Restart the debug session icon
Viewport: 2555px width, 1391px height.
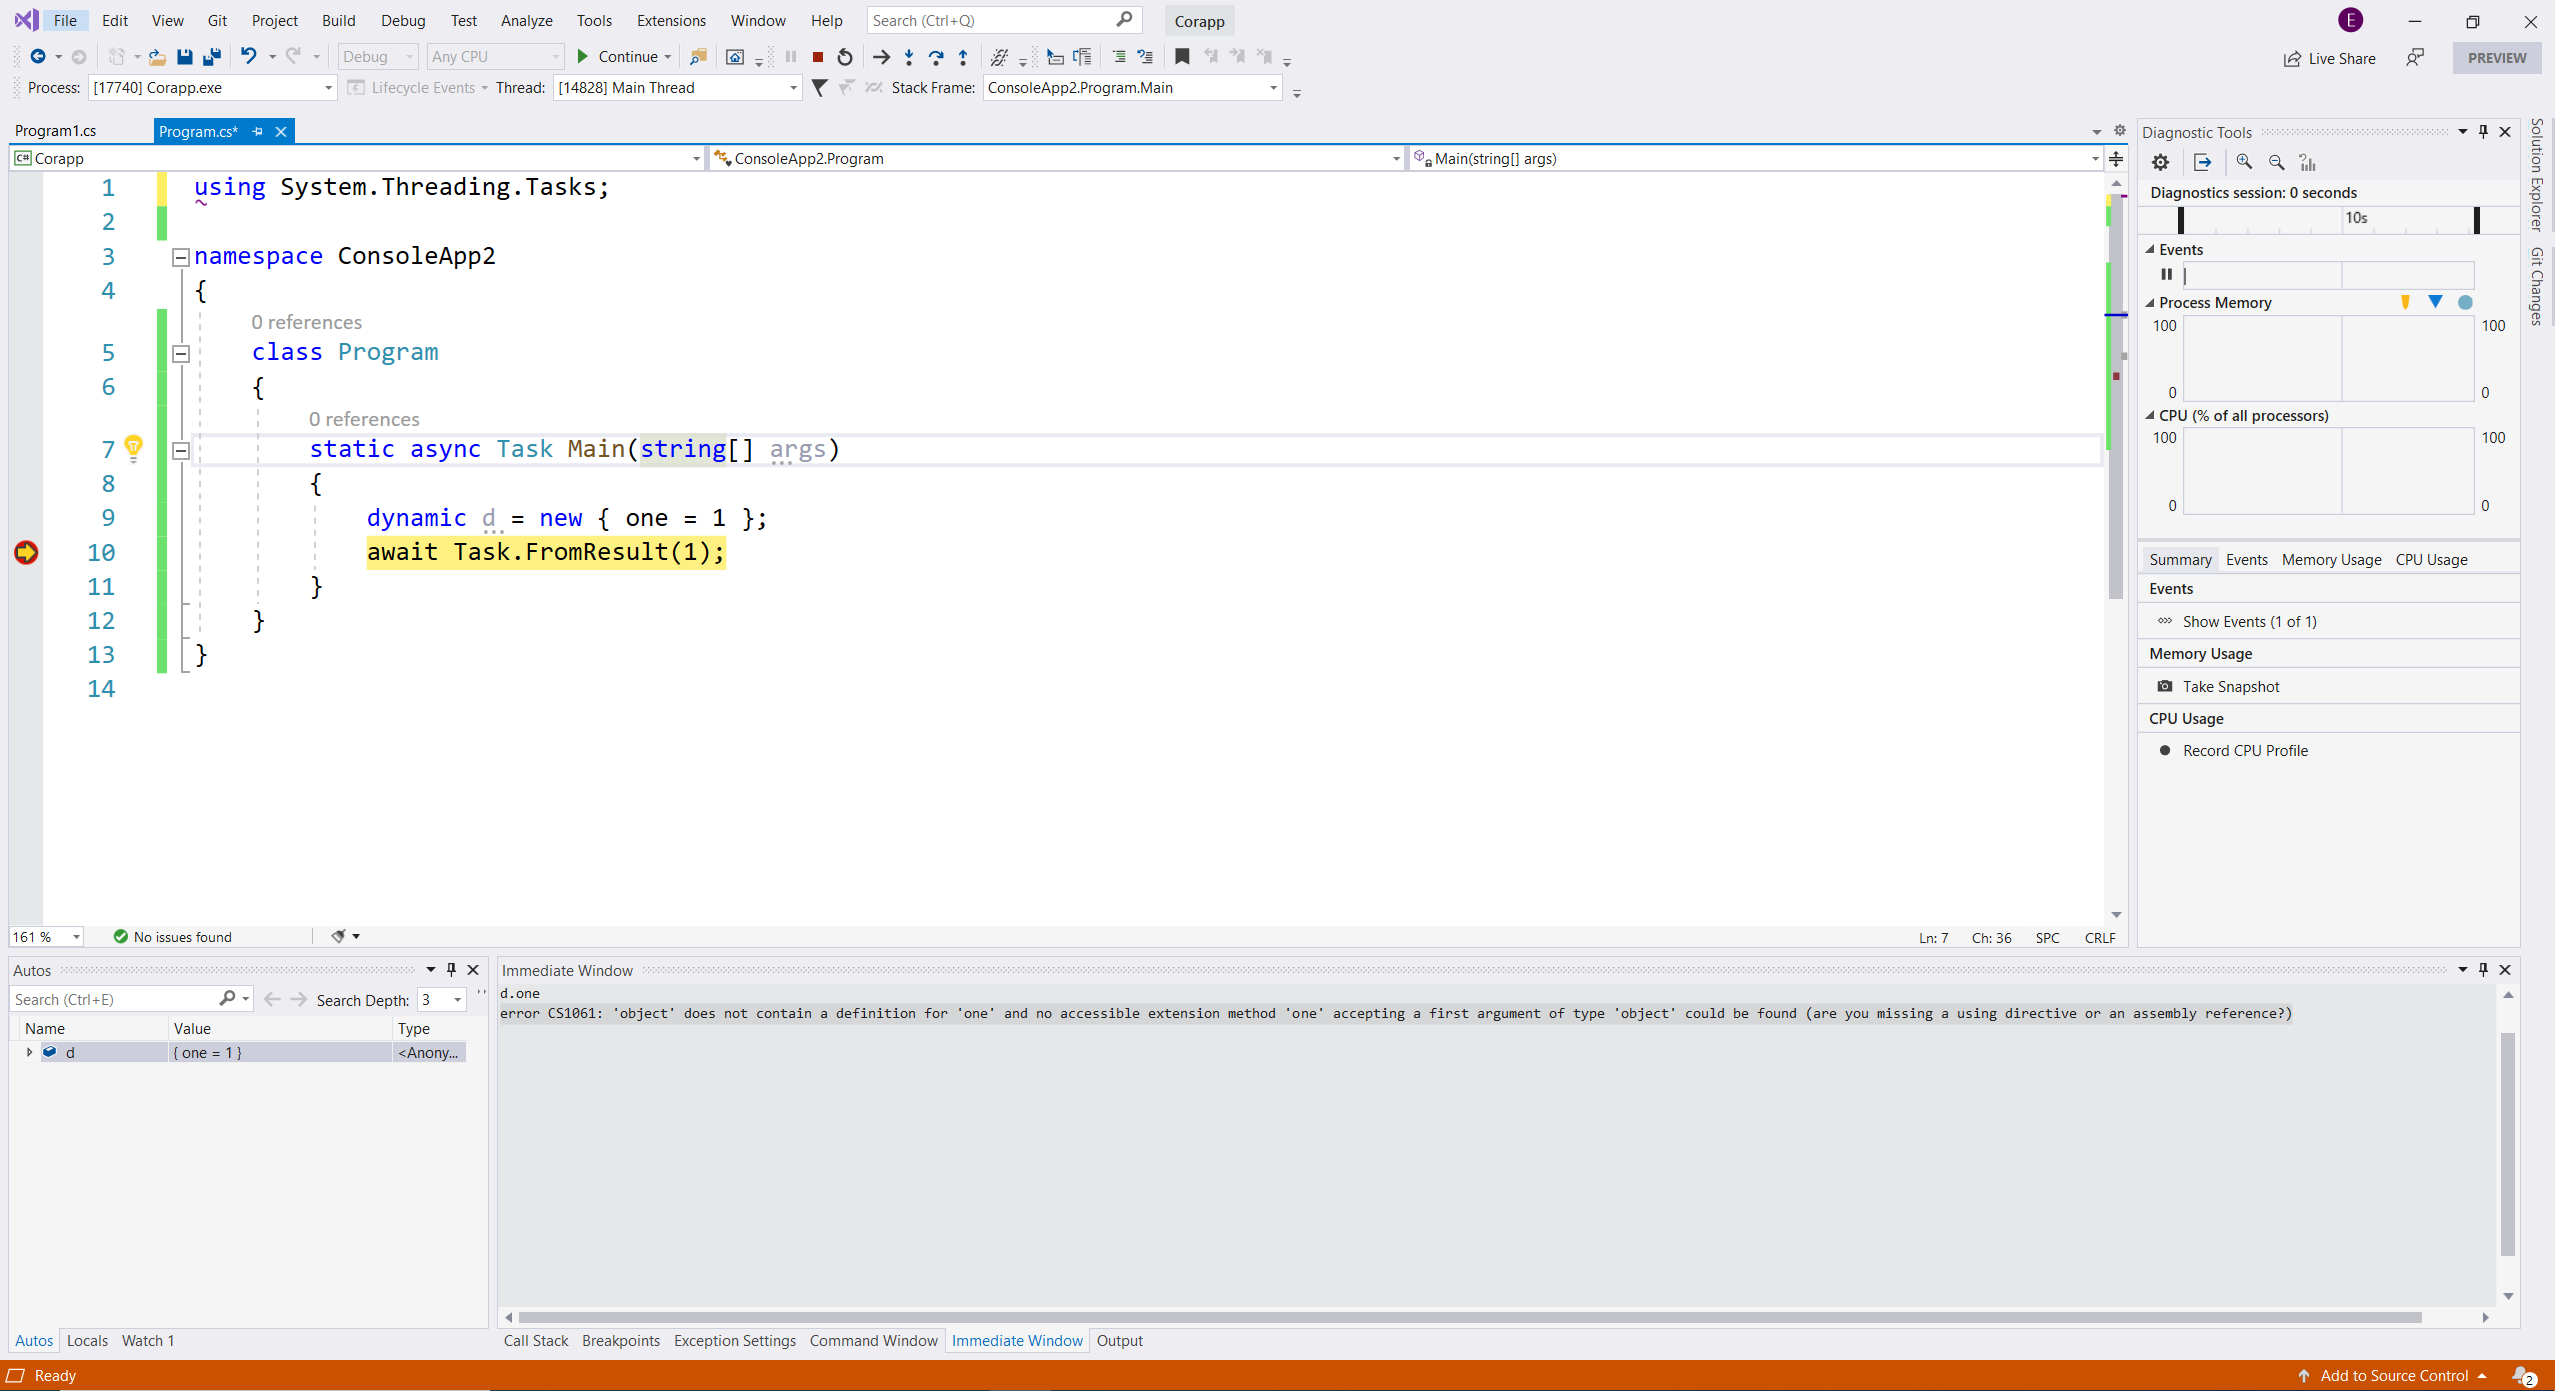tap(843, 57)
